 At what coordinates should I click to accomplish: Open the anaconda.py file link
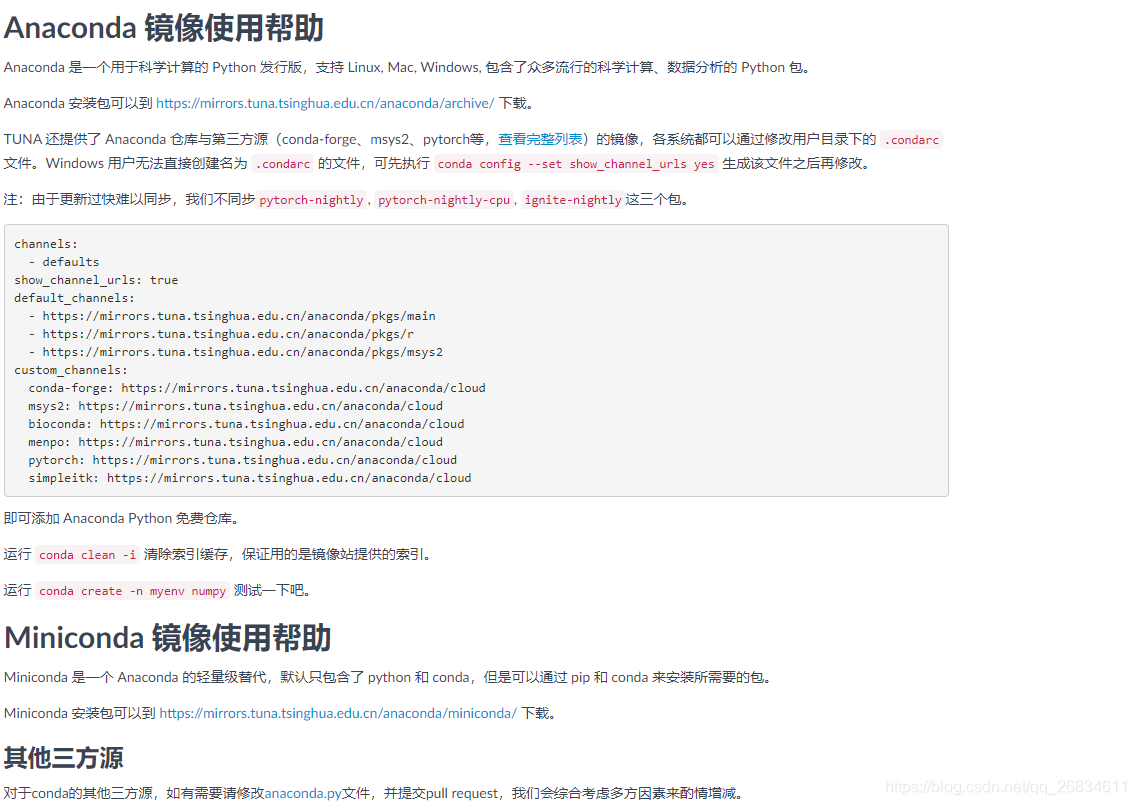(303, 793)
